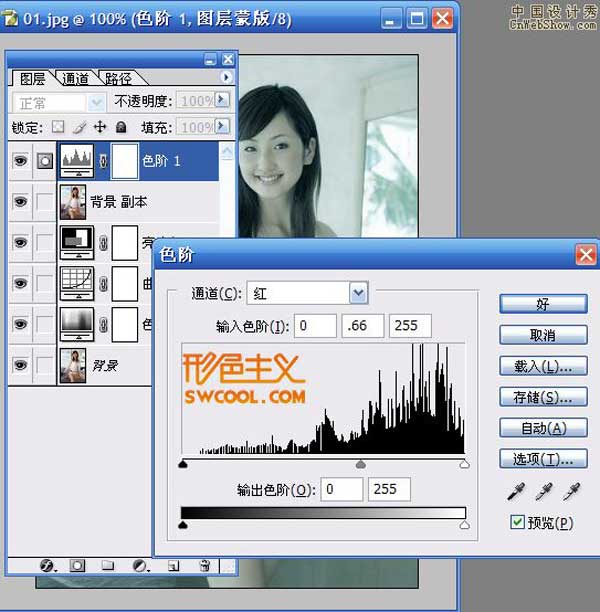Select the white point eyedropper in Levels
Image resolution: width=600 pixels, height=612 pixels.
click(572, 491)
